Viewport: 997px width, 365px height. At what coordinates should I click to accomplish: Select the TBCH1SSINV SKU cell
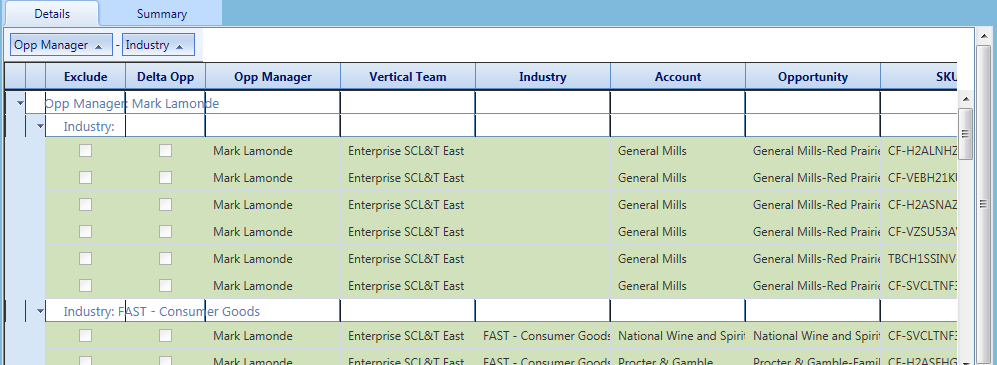point(919,259)
